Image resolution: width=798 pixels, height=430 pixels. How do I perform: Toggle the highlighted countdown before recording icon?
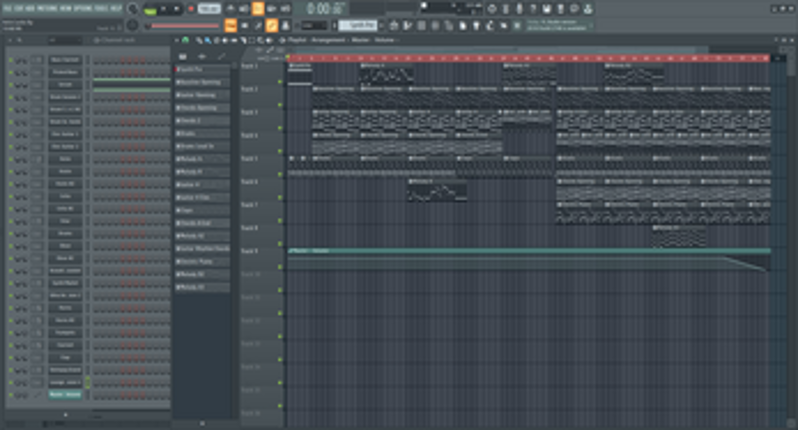click(258, 8)
